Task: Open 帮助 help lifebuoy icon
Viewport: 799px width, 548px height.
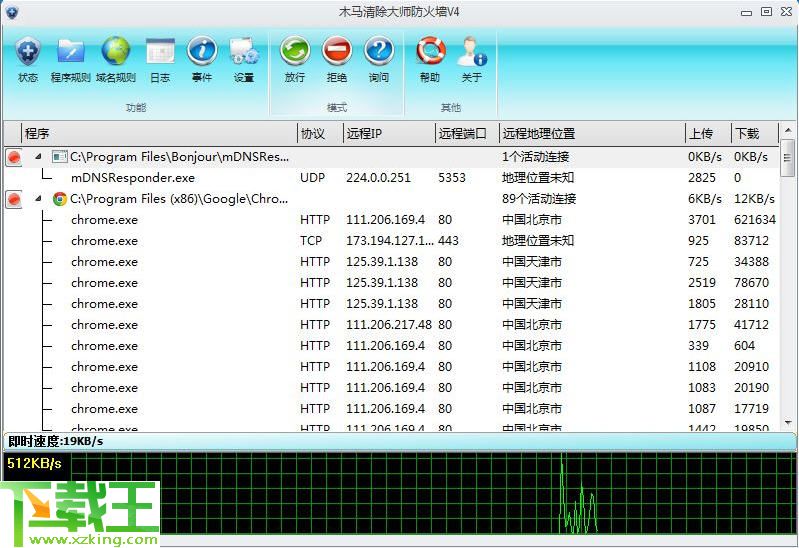Action: (x=430, y=60)
